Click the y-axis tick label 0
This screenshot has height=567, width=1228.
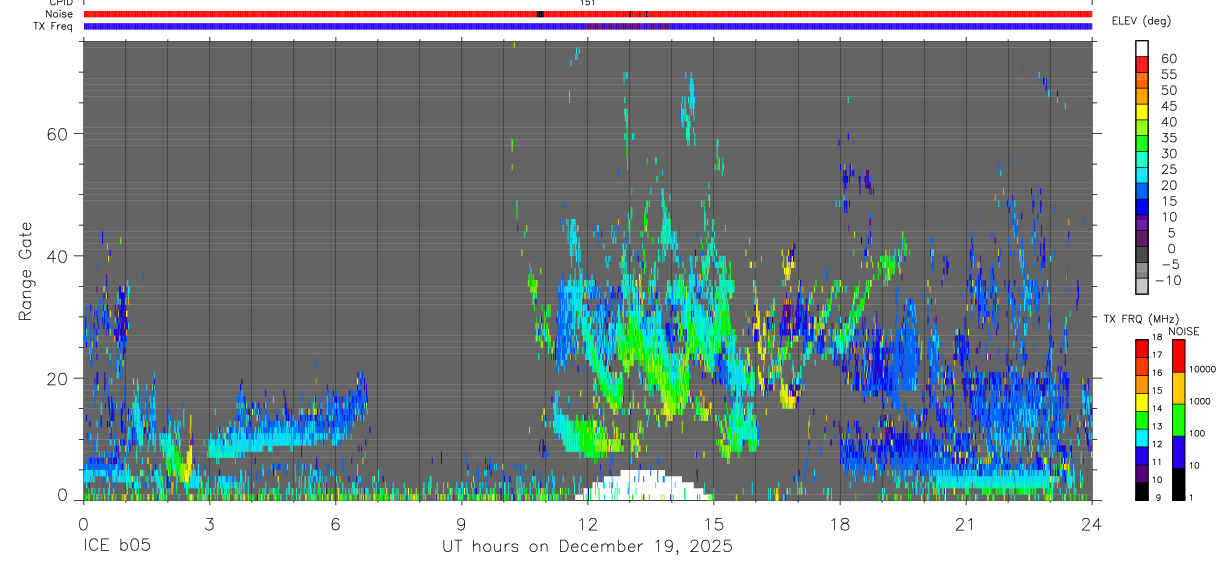pos(64,494)
